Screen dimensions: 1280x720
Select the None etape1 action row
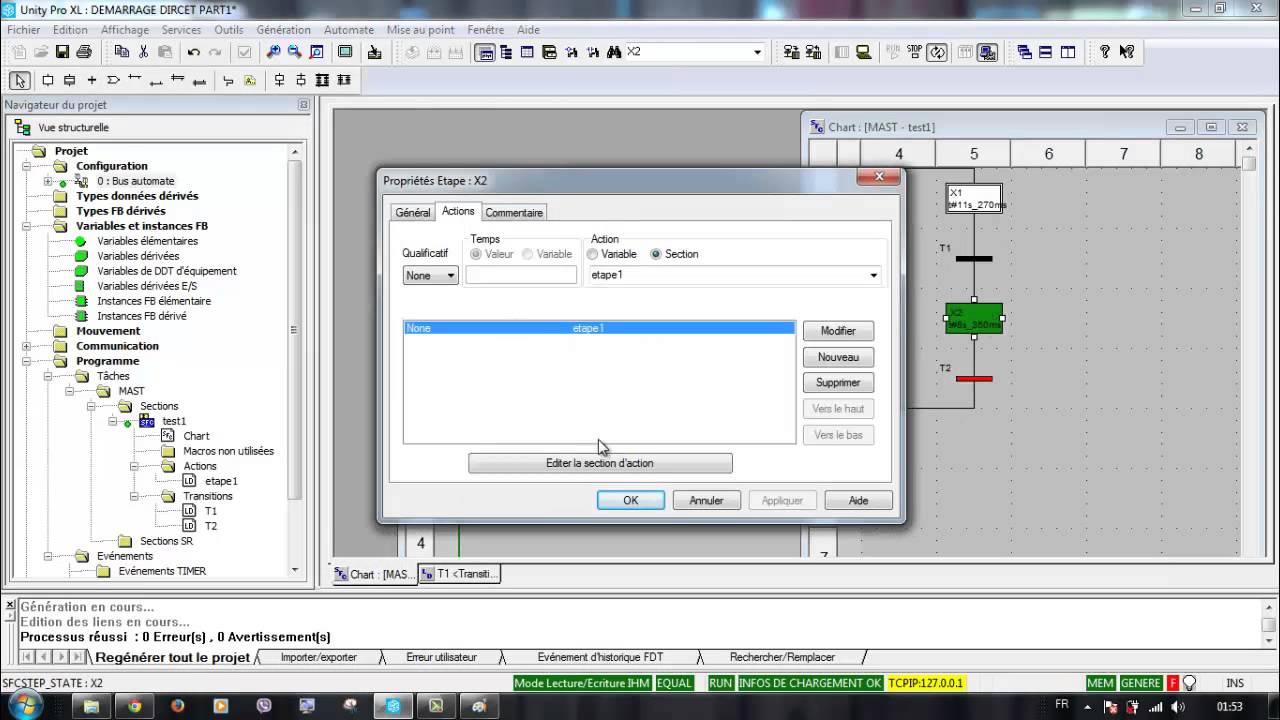(x=599, y=328)
